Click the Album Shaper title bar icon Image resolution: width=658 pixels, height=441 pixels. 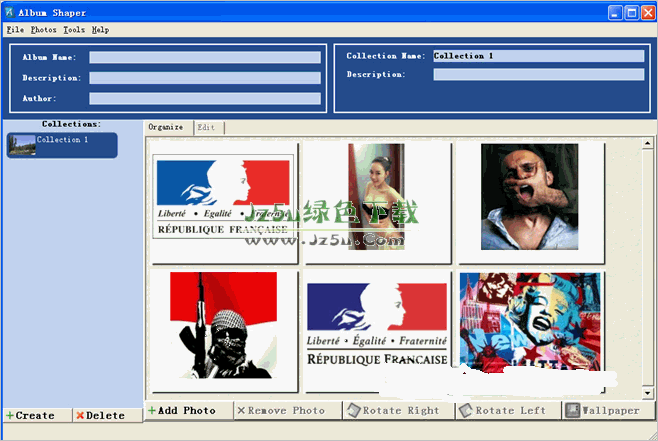pyautogui.click(x=9, y=12)
